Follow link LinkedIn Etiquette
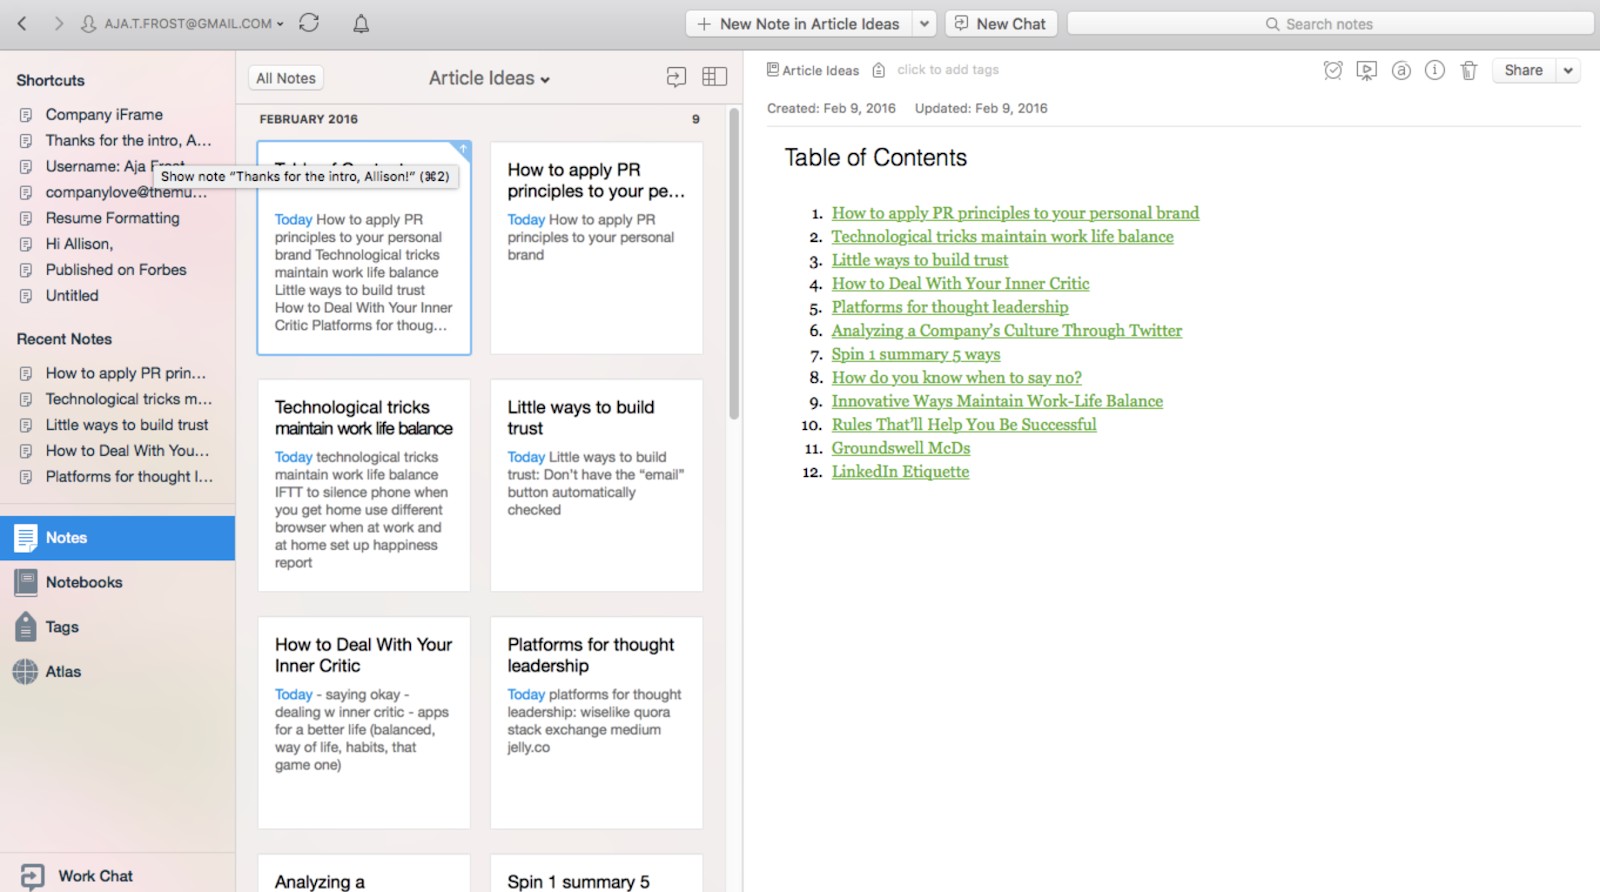 [900, 472]
